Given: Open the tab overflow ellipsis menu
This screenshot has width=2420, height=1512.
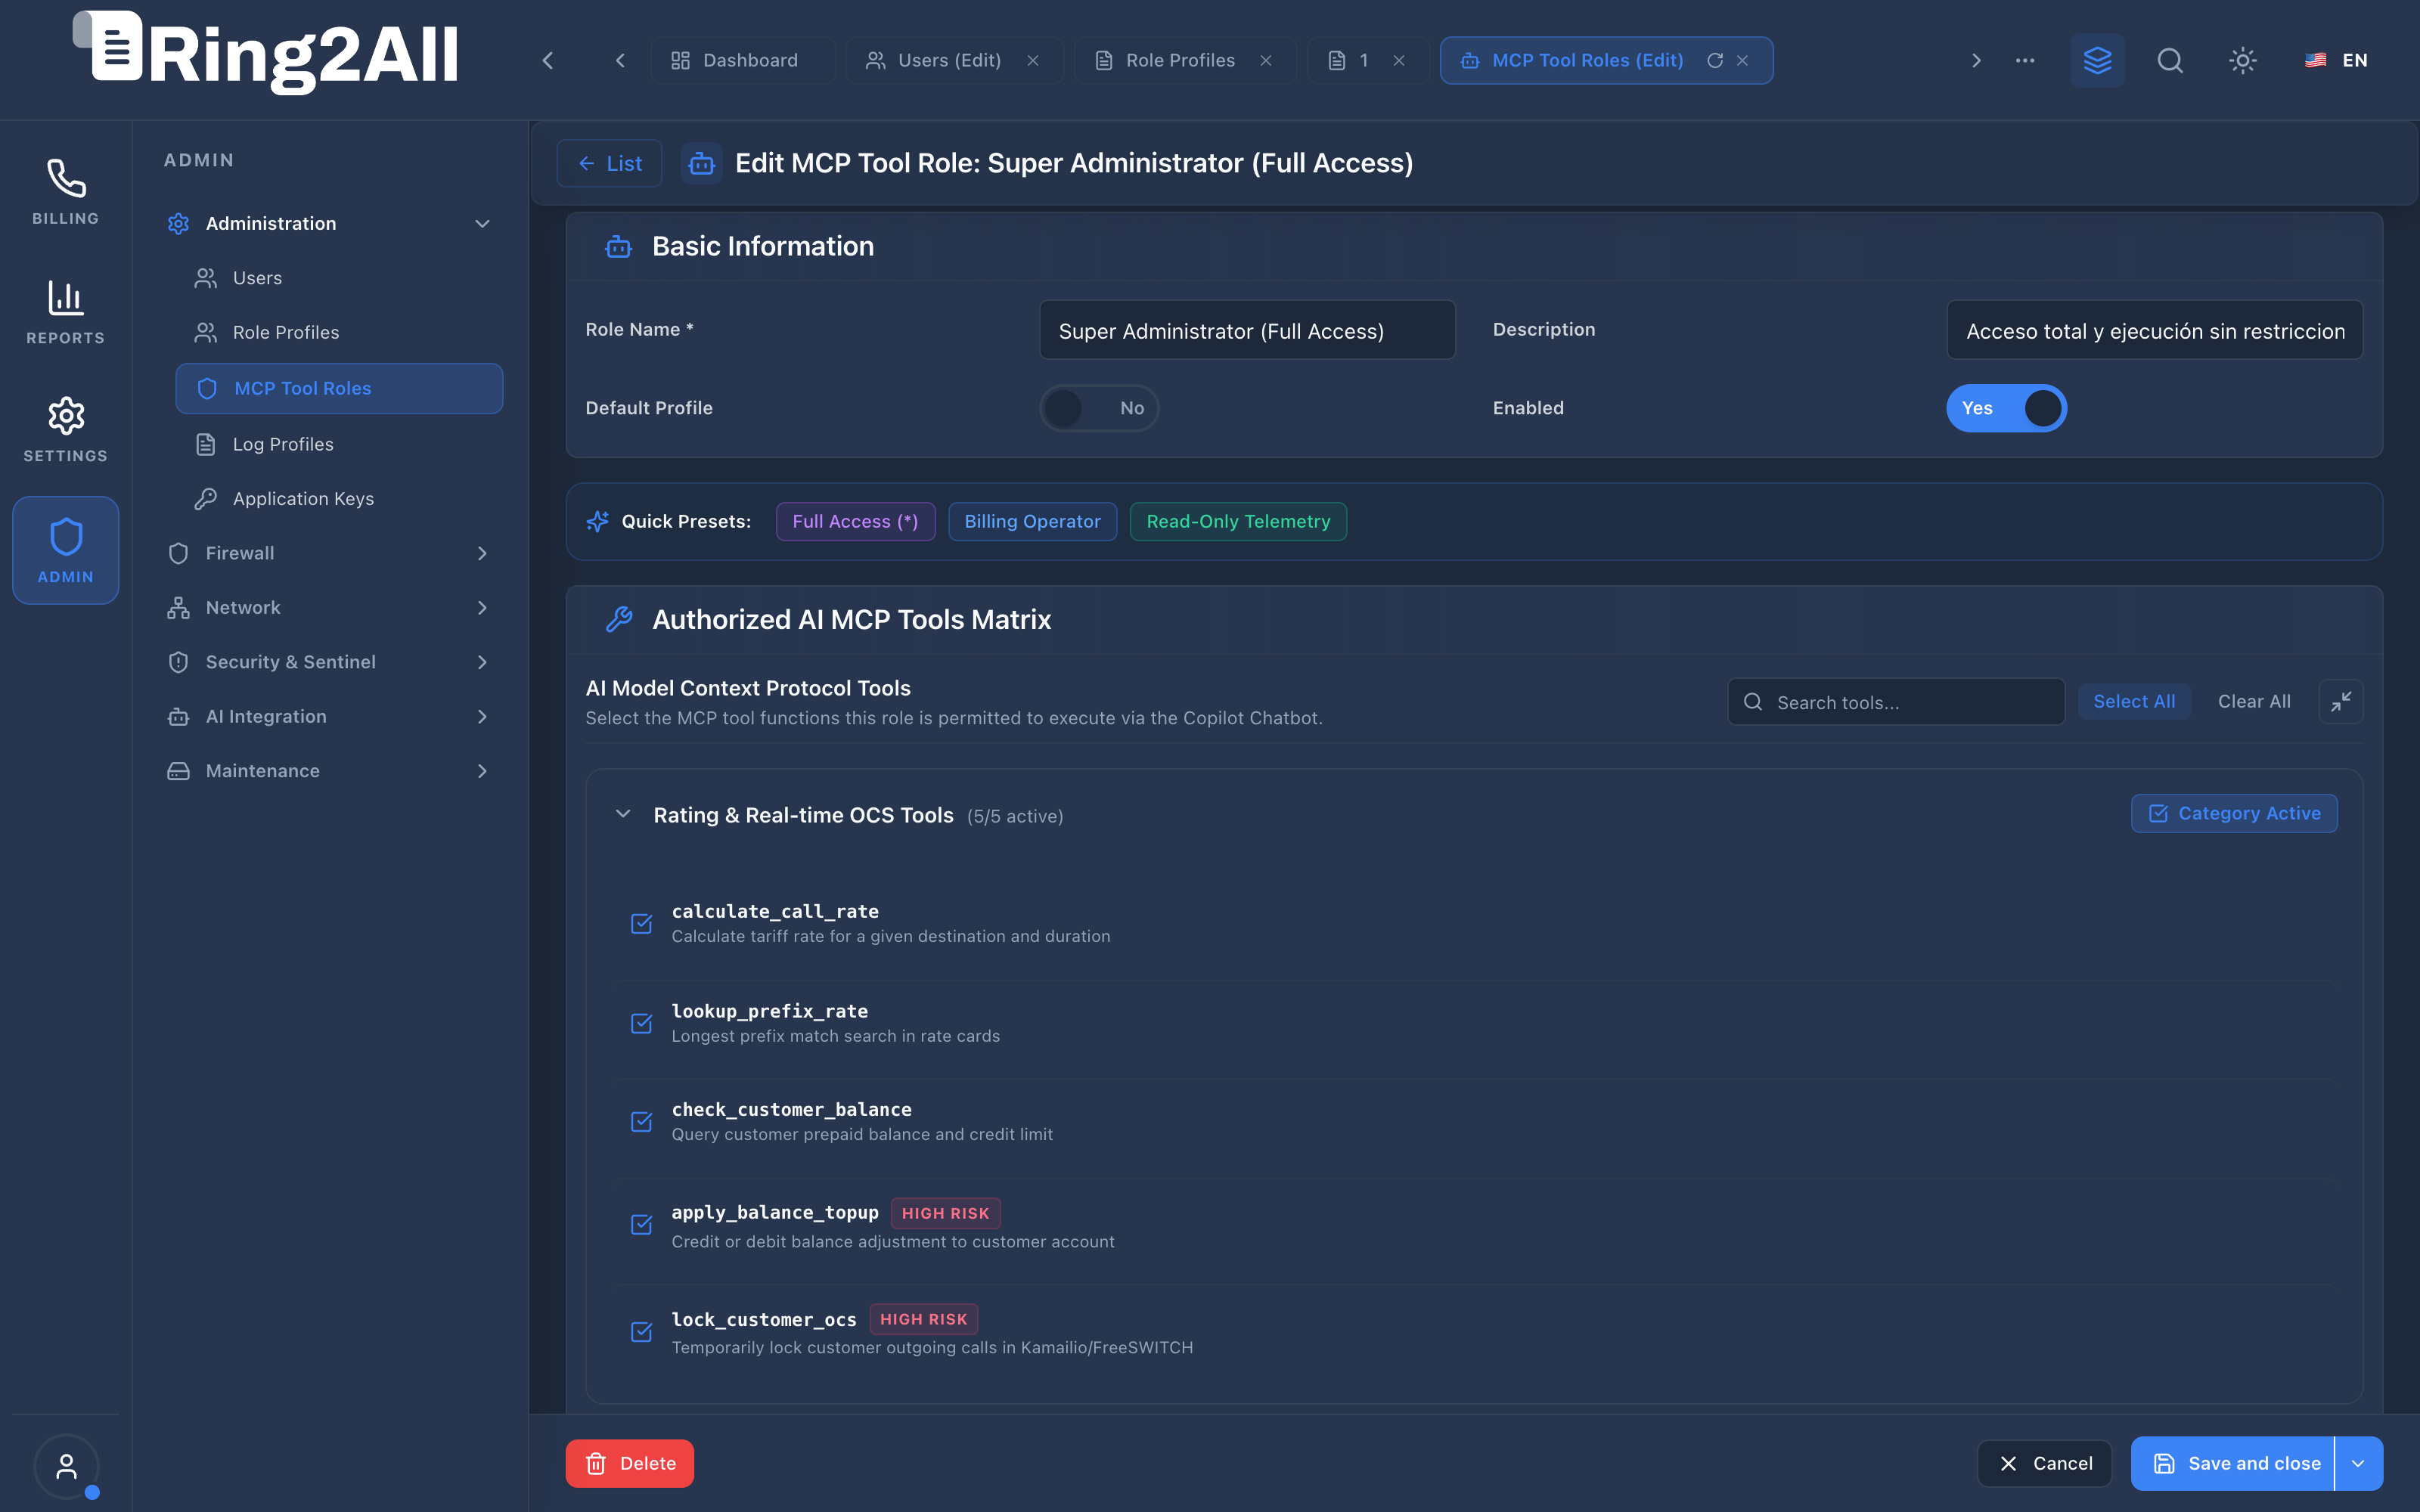Looking at the screenshot, I should 2025,60.
